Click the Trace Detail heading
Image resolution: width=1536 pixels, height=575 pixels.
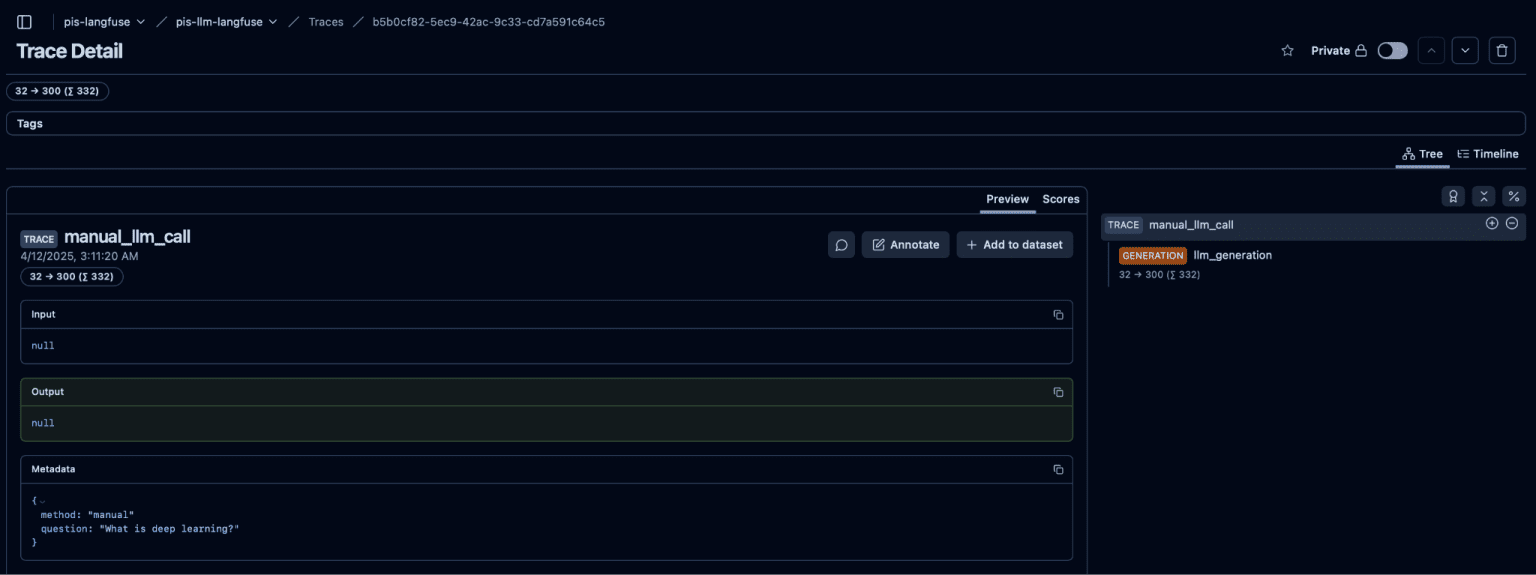69,51
